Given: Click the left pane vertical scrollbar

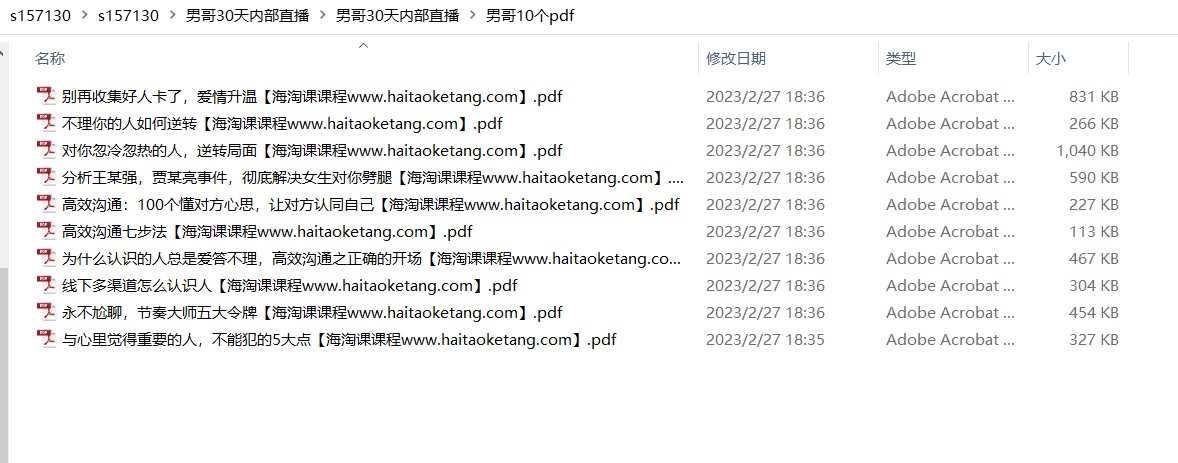Looking at the screenshot, I should [4, 252].
